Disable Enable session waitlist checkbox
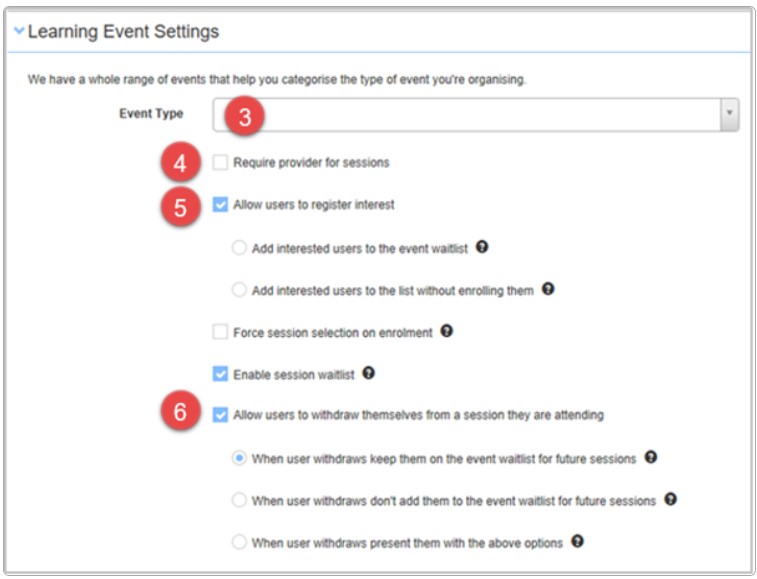Image resolution: width=757 pixels, height=579 pixels. click(x=220, y=374)
